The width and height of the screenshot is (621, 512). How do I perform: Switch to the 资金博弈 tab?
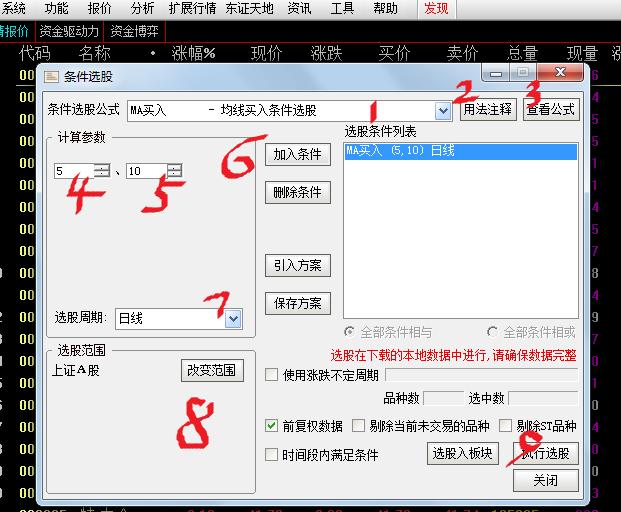134,31
